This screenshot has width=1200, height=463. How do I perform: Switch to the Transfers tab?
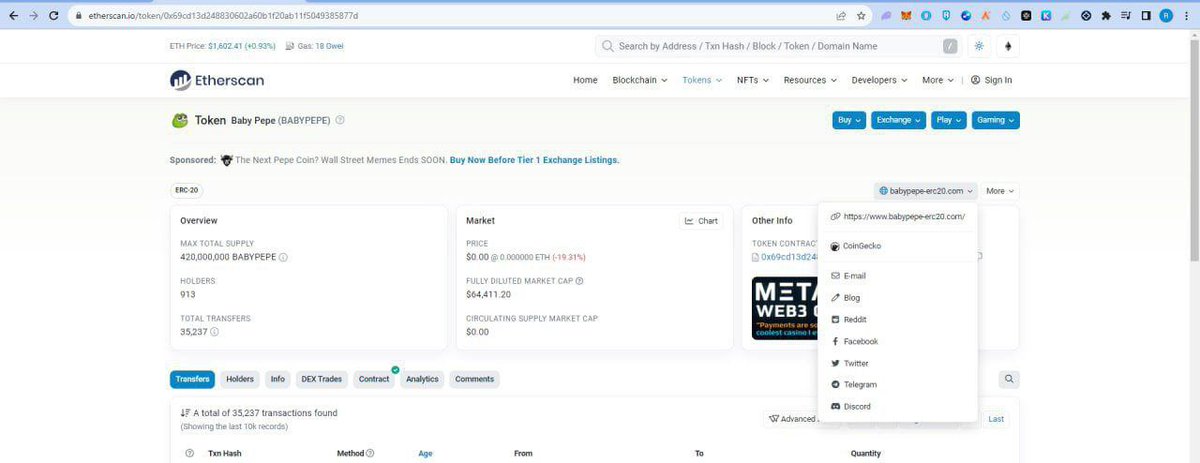192,379
